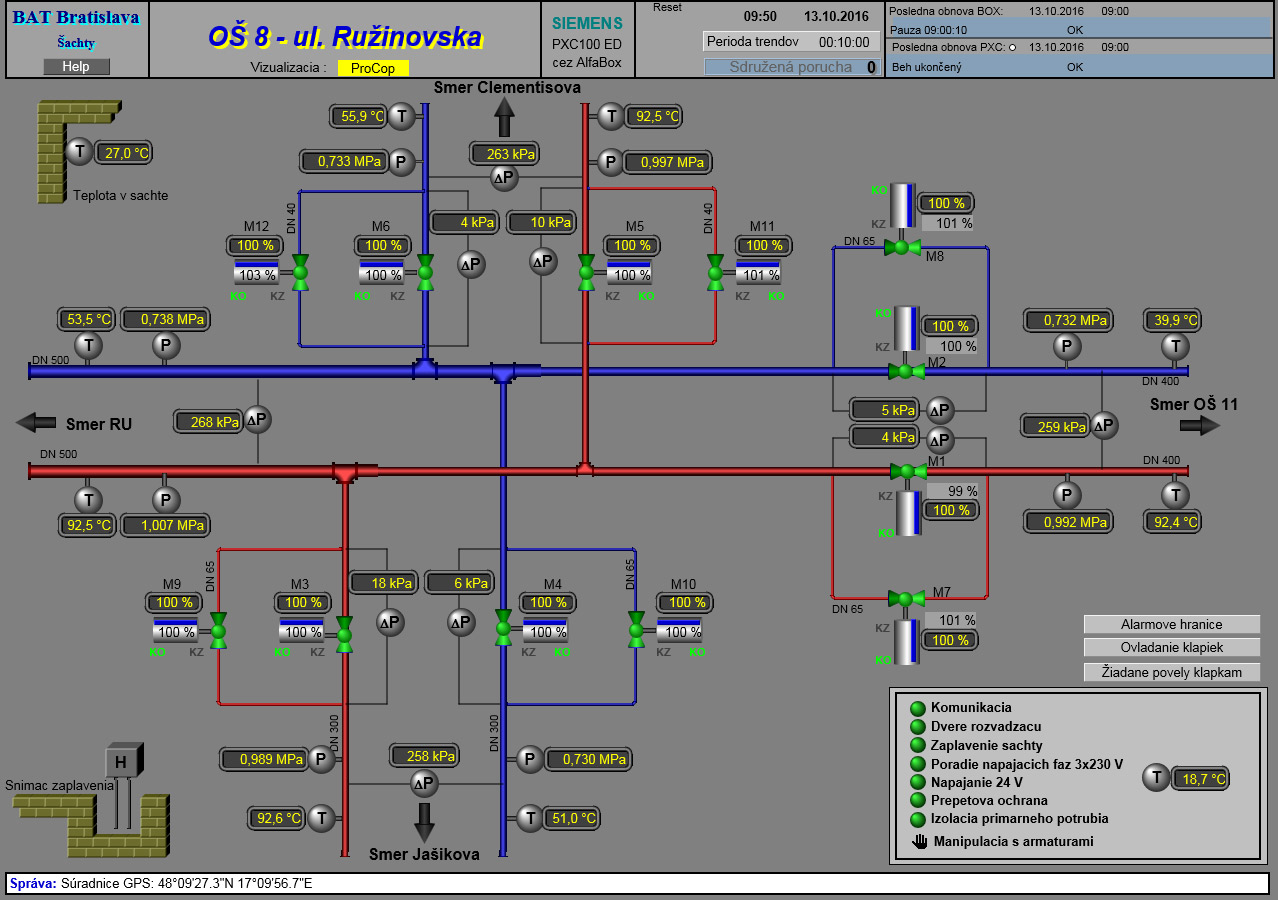Open the Help button
This screenshot has height=900, width=1278.
pos(76,67)
